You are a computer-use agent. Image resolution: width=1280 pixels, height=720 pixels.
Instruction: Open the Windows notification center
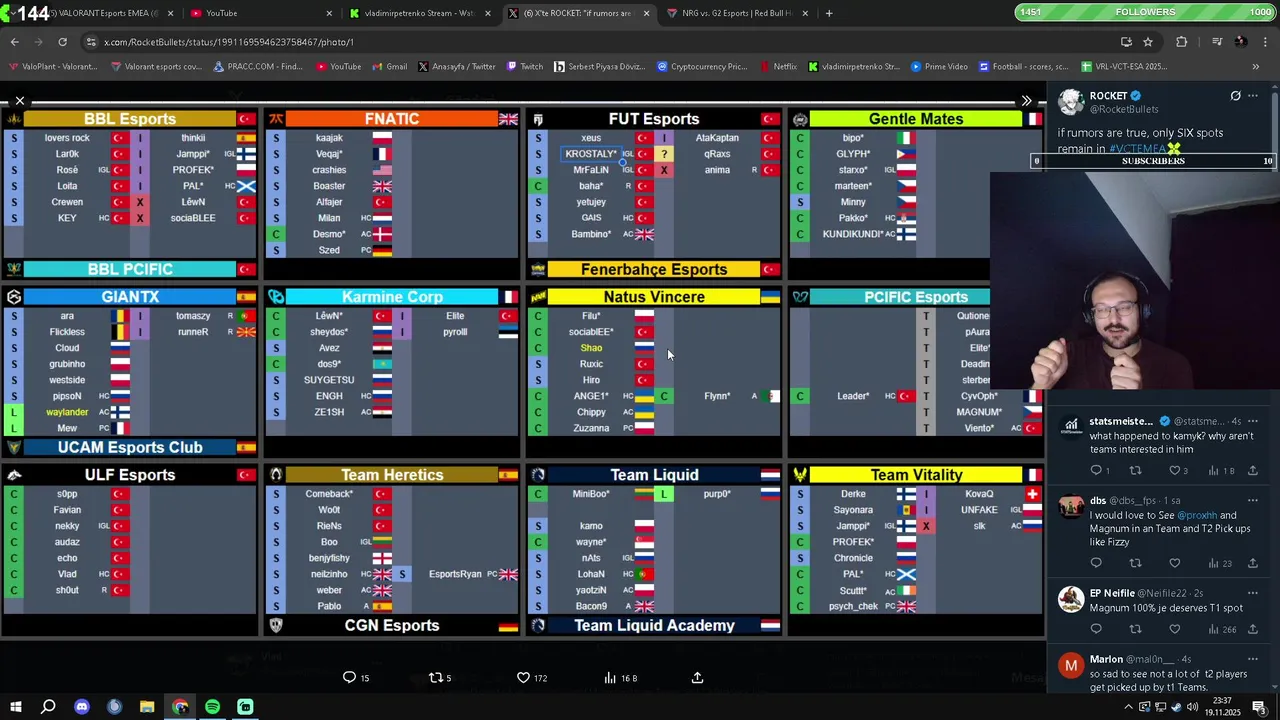(x=1259, y=707)
